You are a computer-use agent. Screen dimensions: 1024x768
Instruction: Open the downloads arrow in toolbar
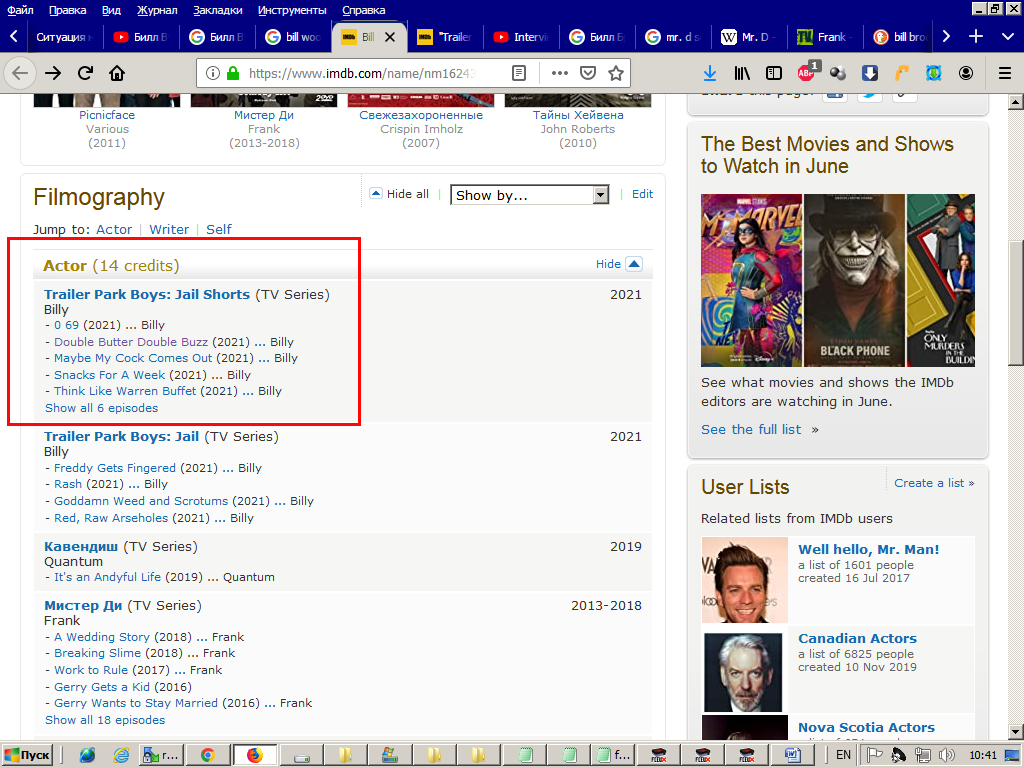(x=709, y=73)
